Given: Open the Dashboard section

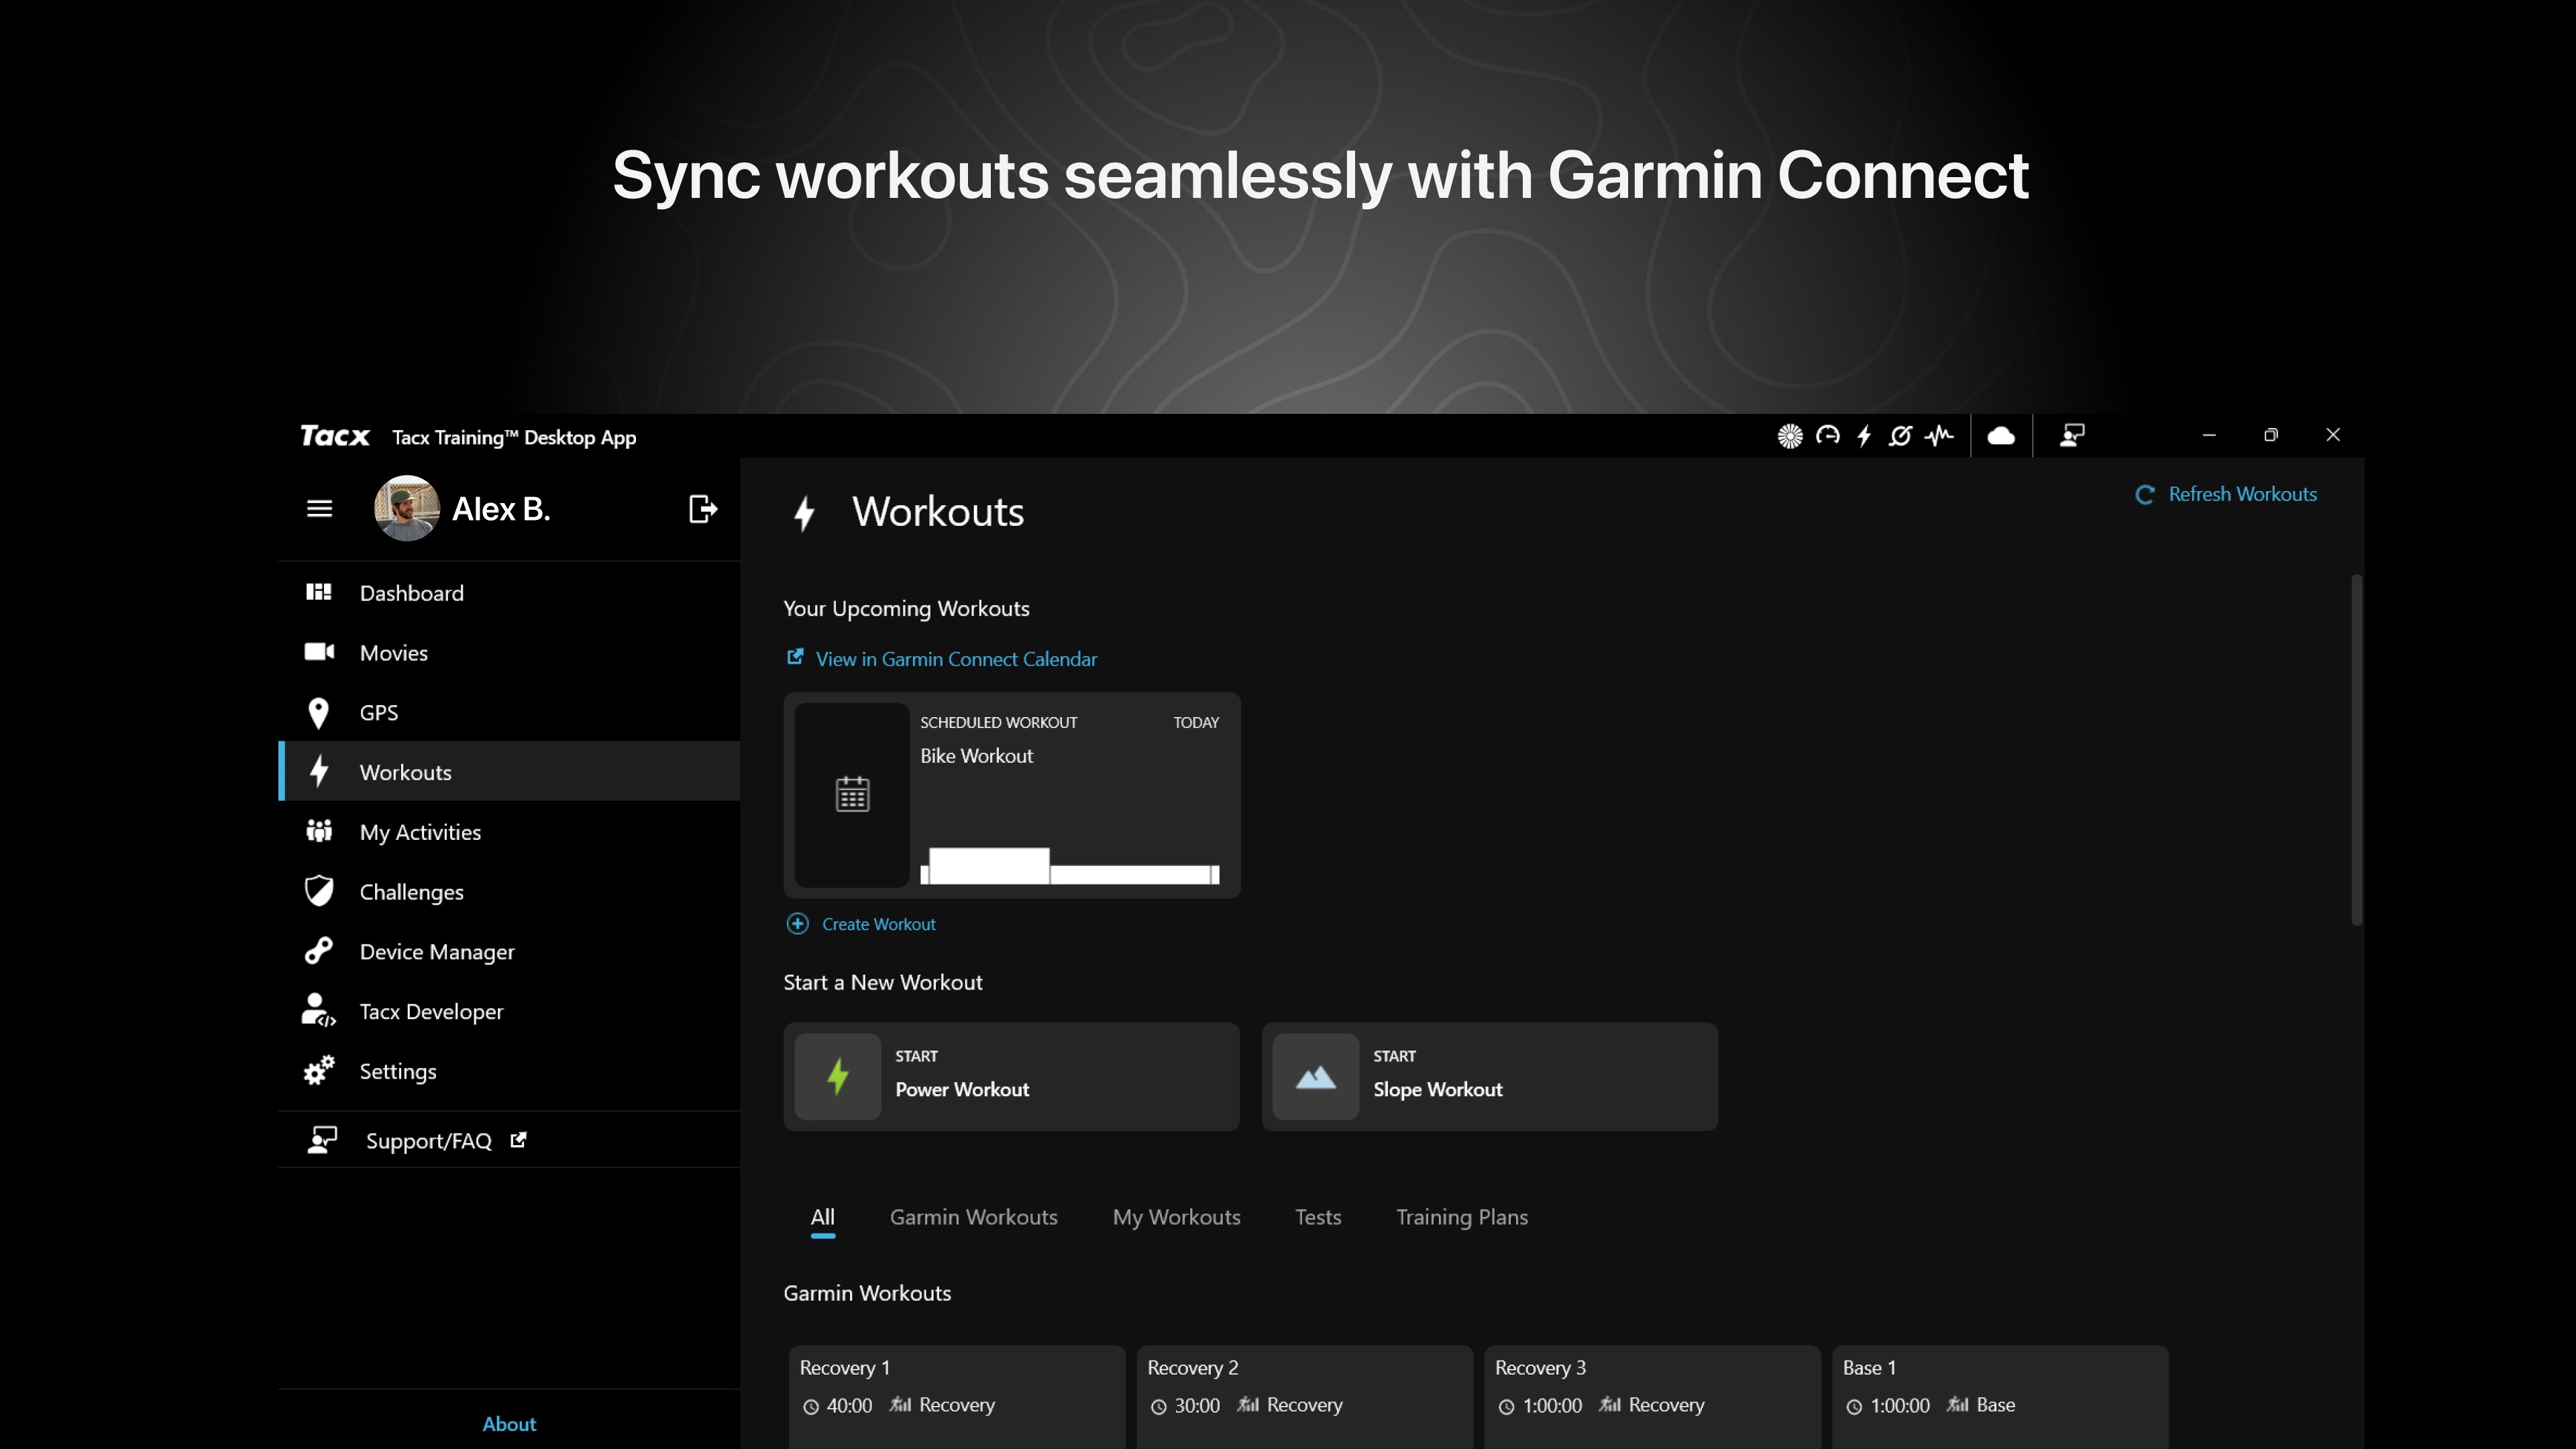Looking at the screenshot, I should coord(509,593).
